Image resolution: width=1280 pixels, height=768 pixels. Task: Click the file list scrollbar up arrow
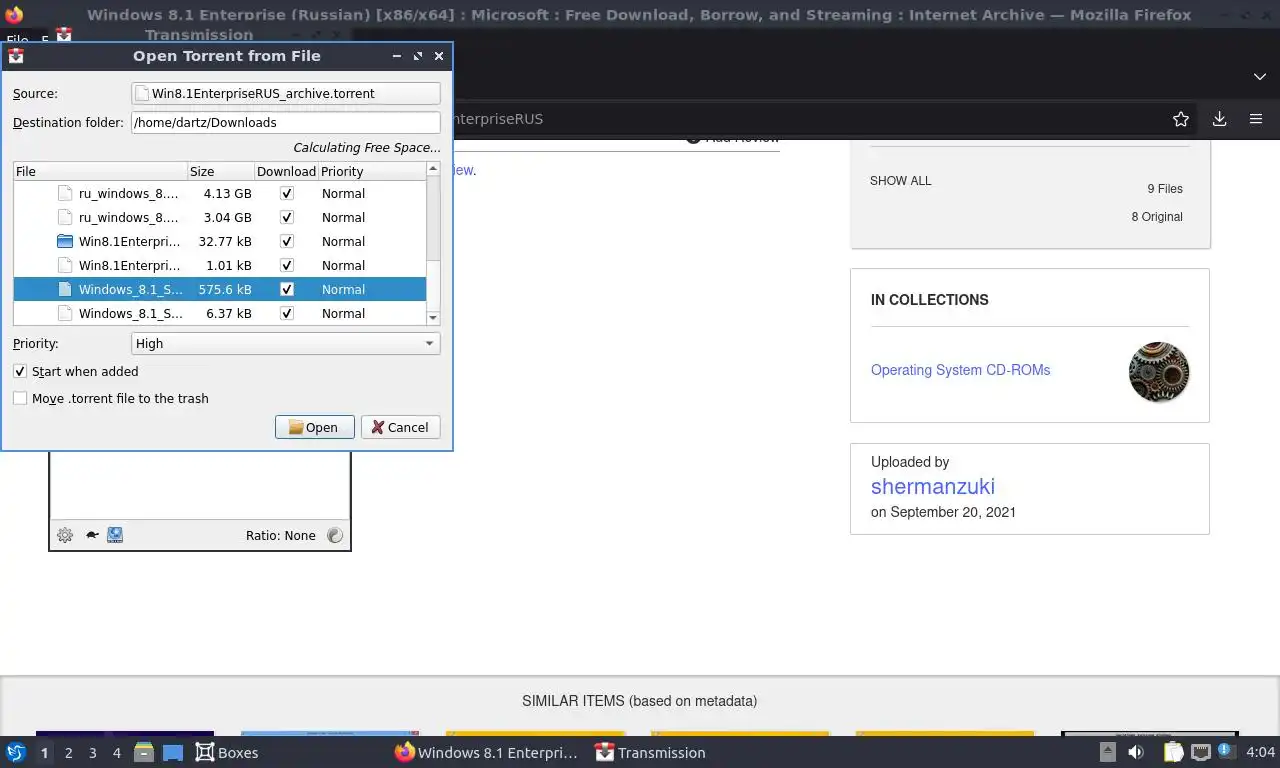click(x=433, y=168)
